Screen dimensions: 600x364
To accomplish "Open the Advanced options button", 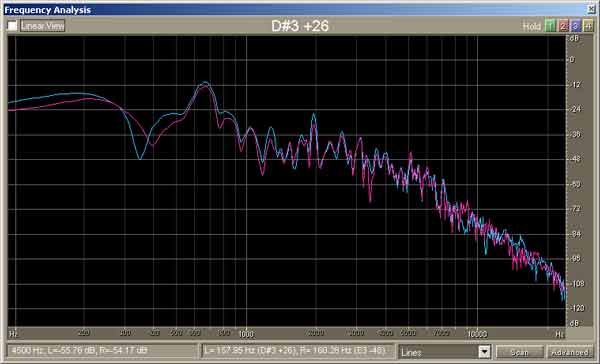I will 570,352.
